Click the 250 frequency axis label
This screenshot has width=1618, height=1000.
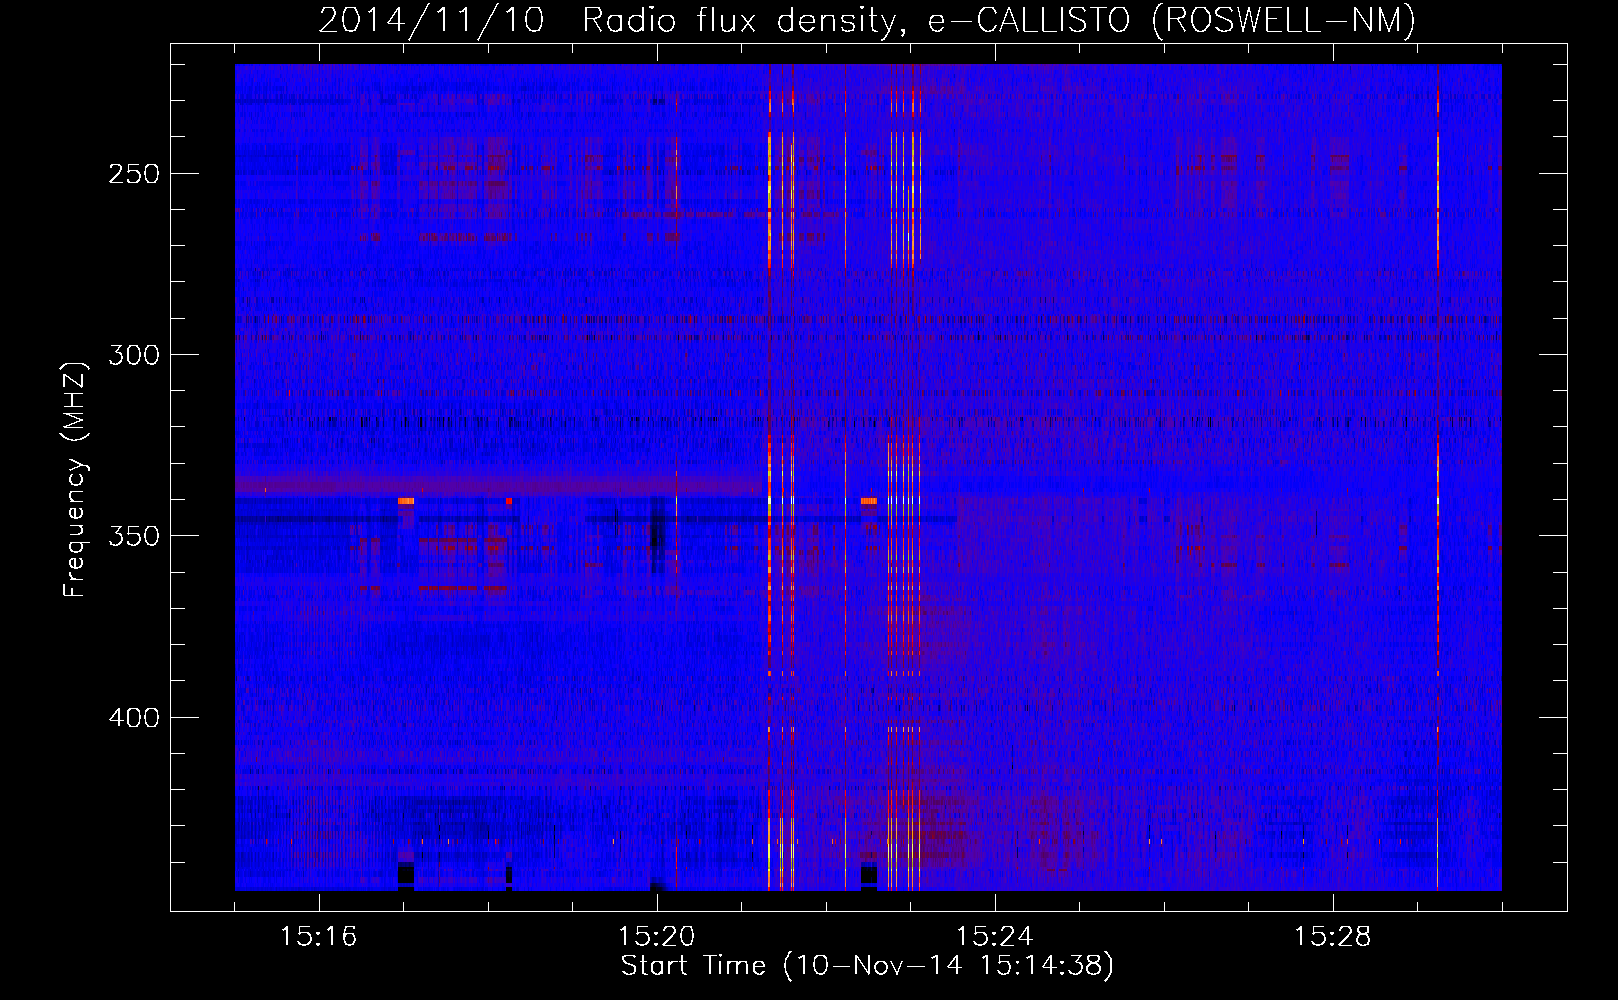132,173
